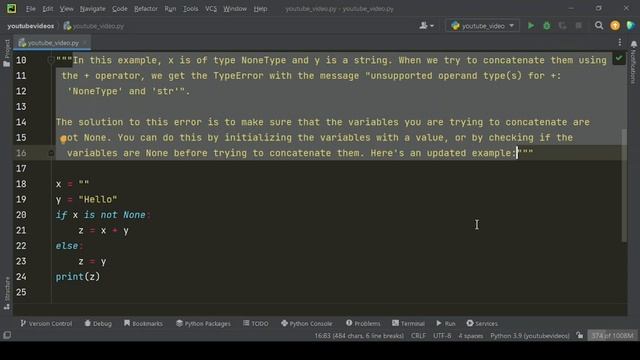Toggle file read-only lock icon
The image size is (640, 360).
(x=580, y=336)
